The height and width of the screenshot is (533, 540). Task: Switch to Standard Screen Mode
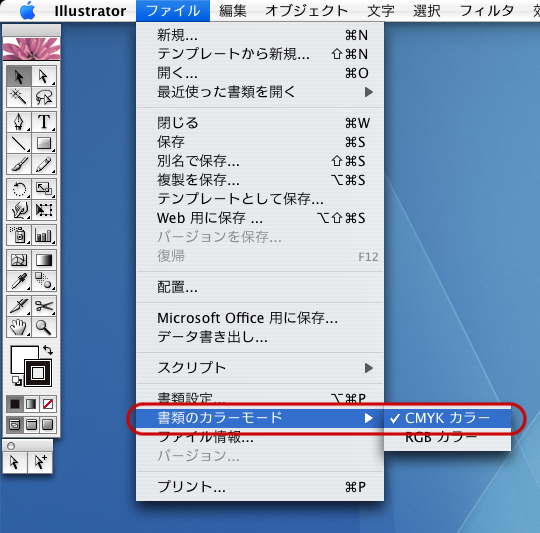tap(14, 425)
